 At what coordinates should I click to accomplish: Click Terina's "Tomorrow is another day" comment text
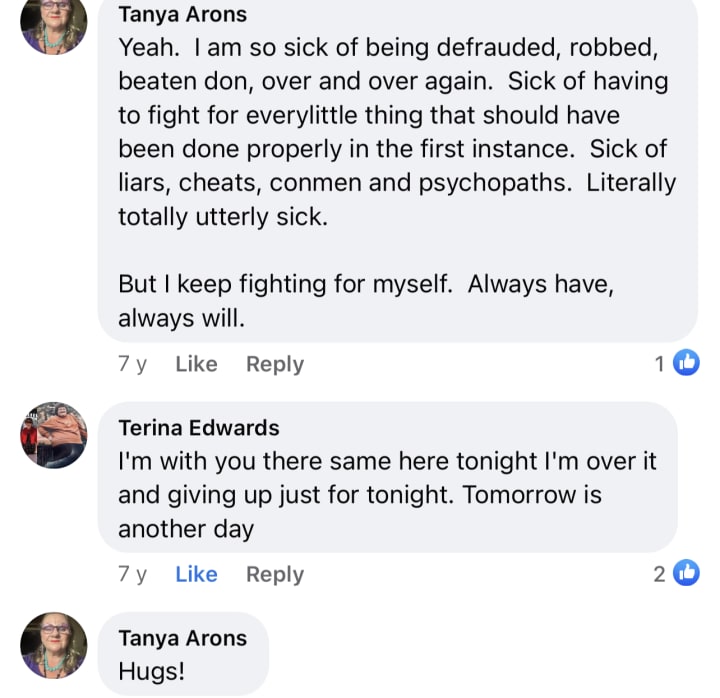(x=360, y=495)
